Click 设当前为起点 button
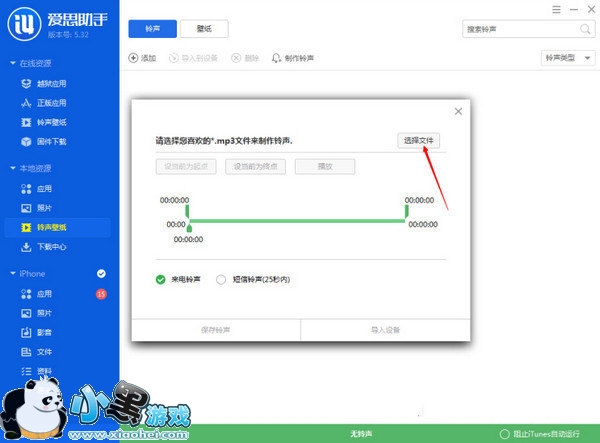 point(186,166)
